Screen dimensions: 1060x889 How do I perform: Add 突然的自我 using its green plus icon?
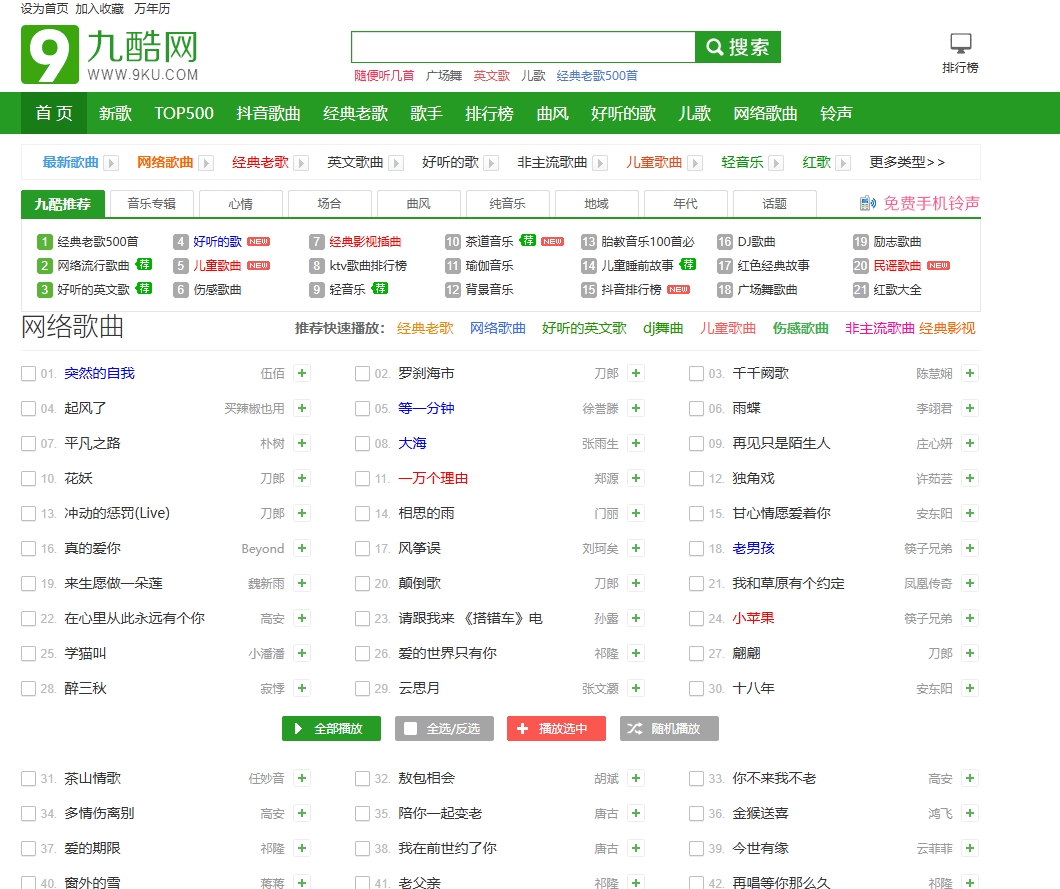302,374
